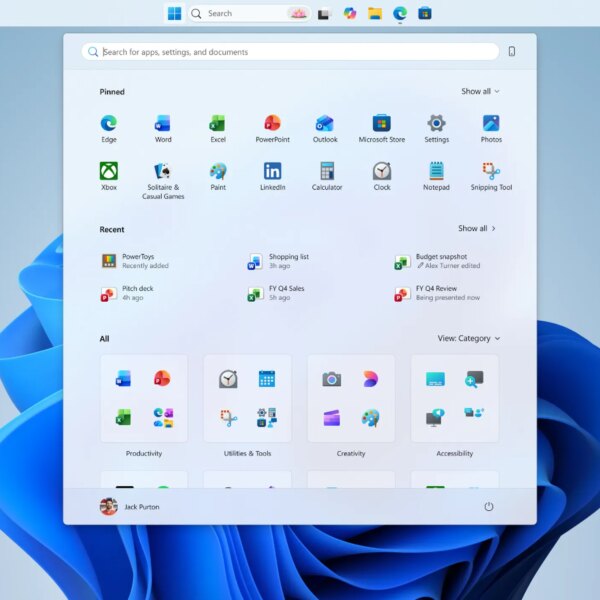The width and height of the screenshot is (600, 600).
Task: Open File Explorer in the taskbar
Action: tap(375, 13)
